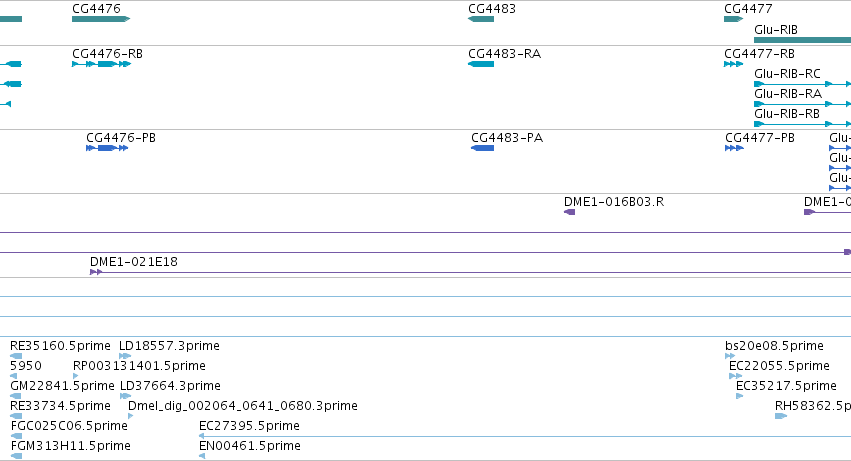Image resolution: width=851 pixels, height=461 pixels.
Task: Select the CG4476 gene bar
Action: point(101,19)
